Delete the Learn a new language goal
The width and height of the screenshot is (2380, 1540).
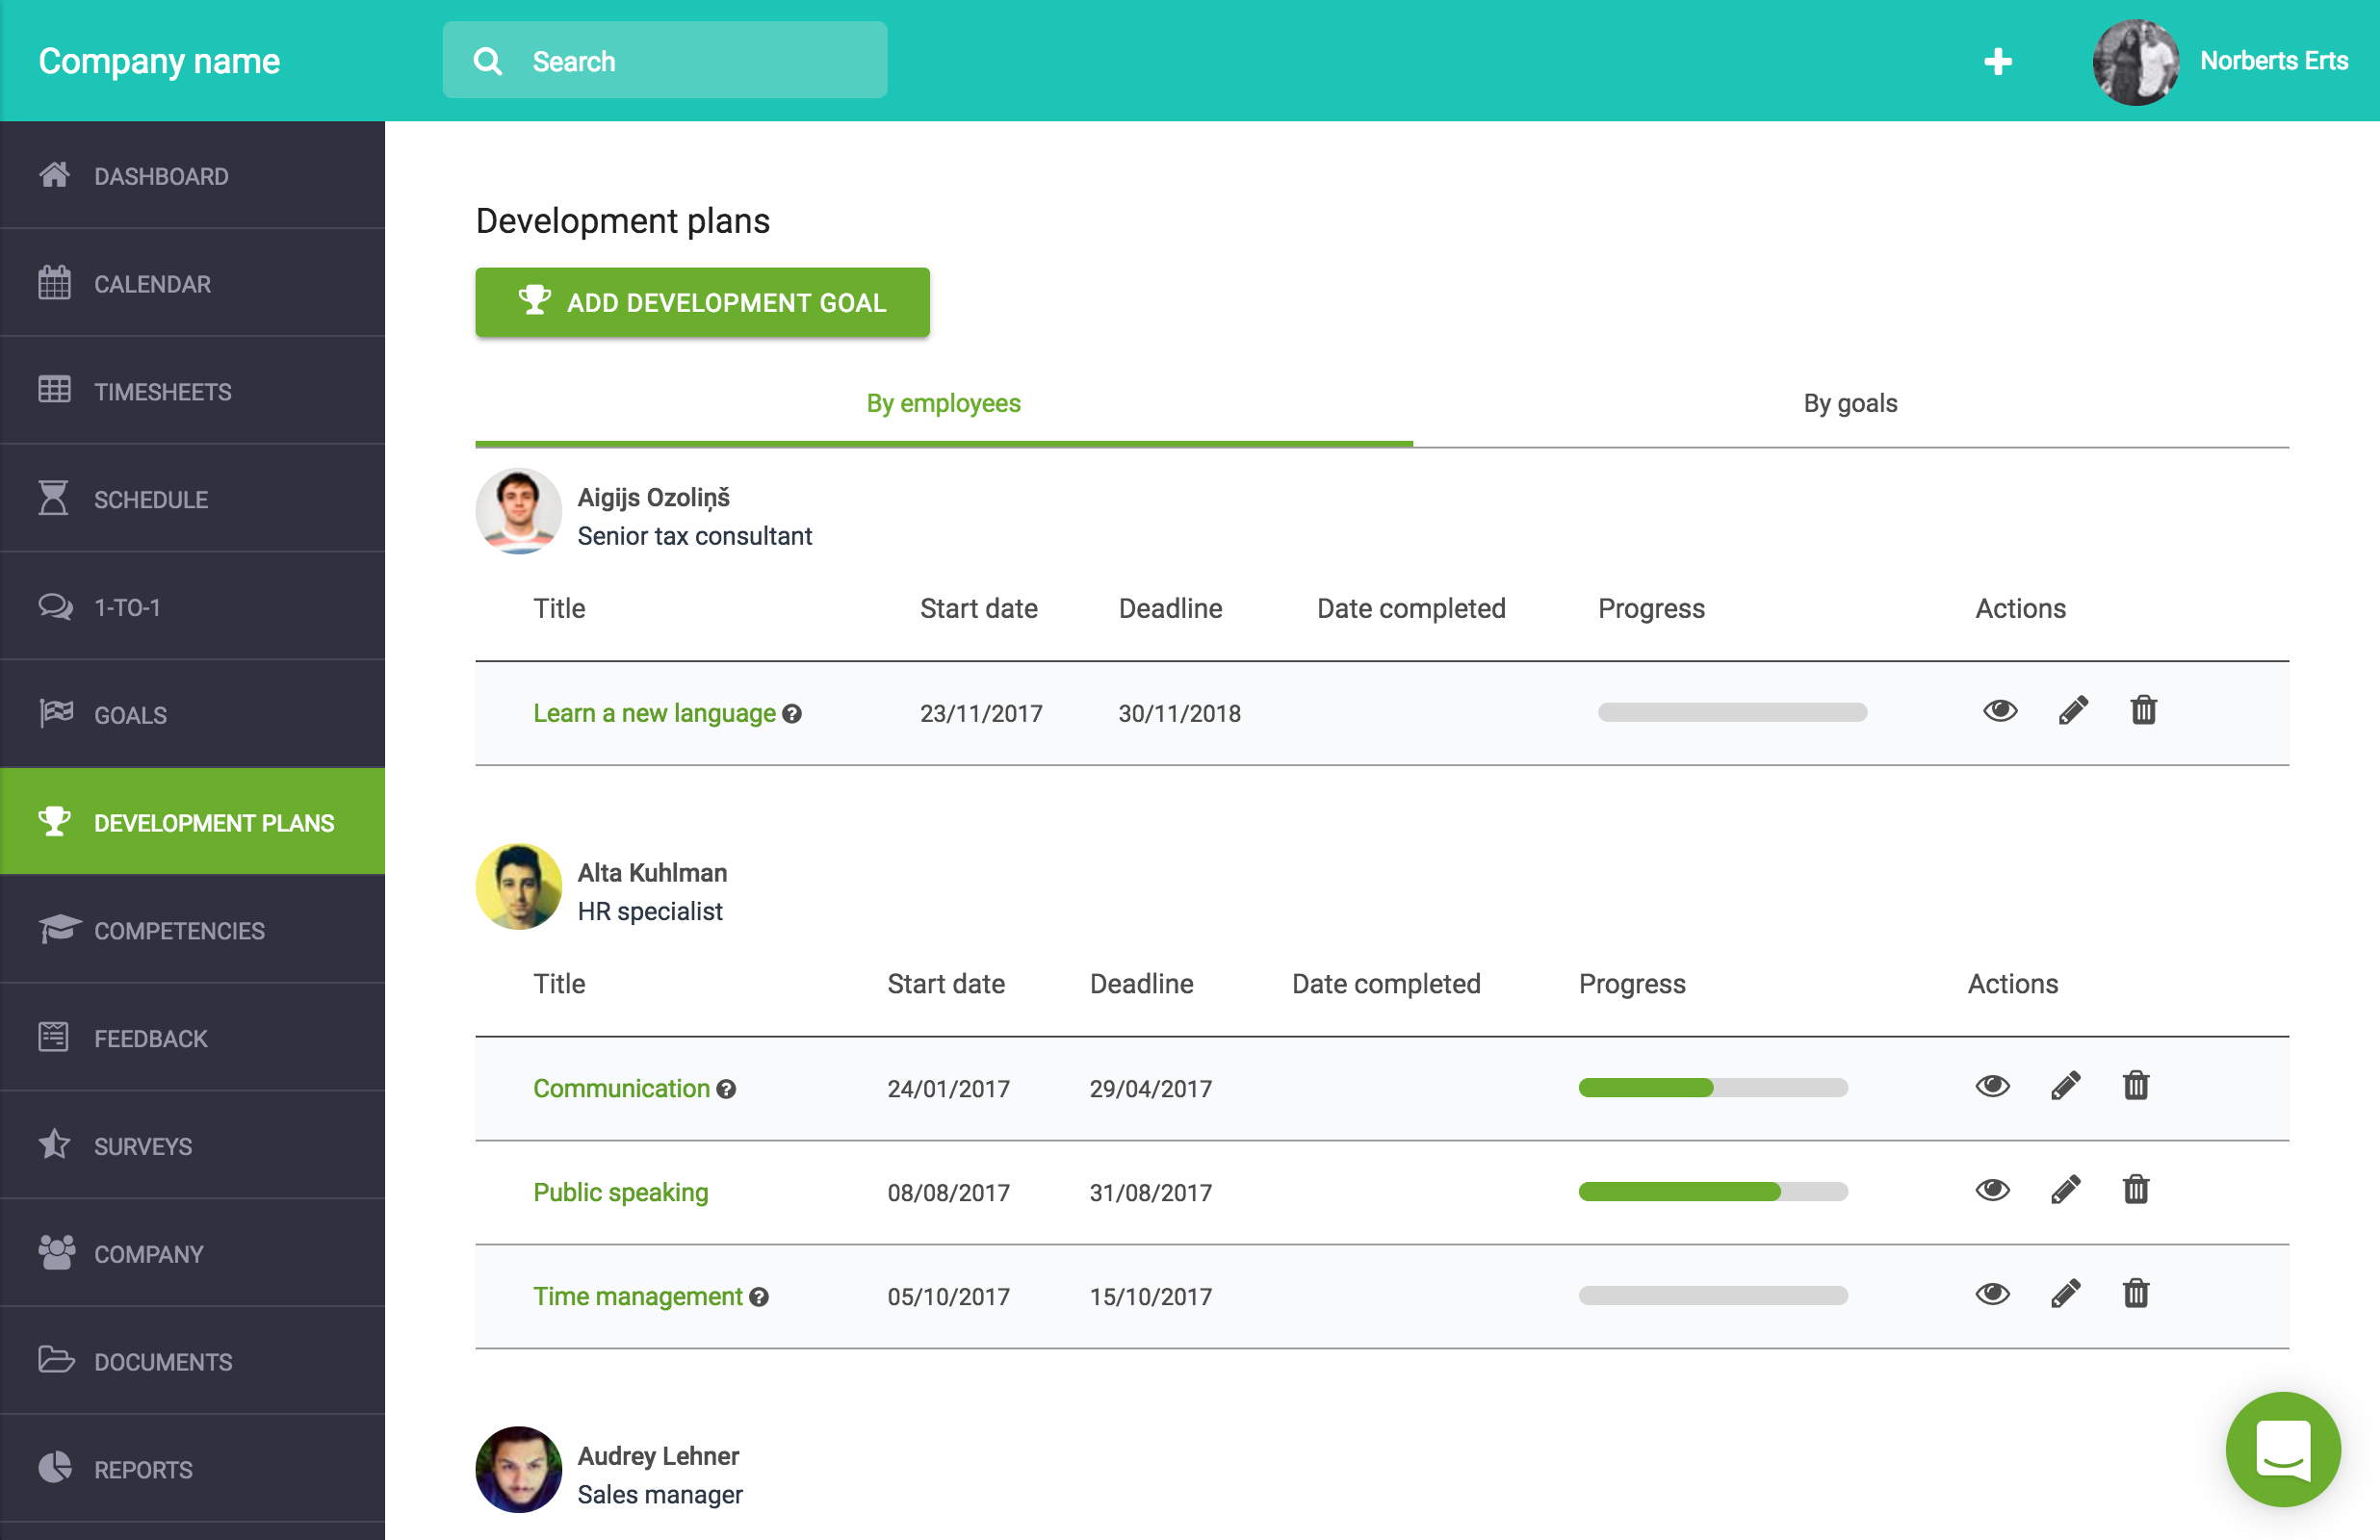2143,711
